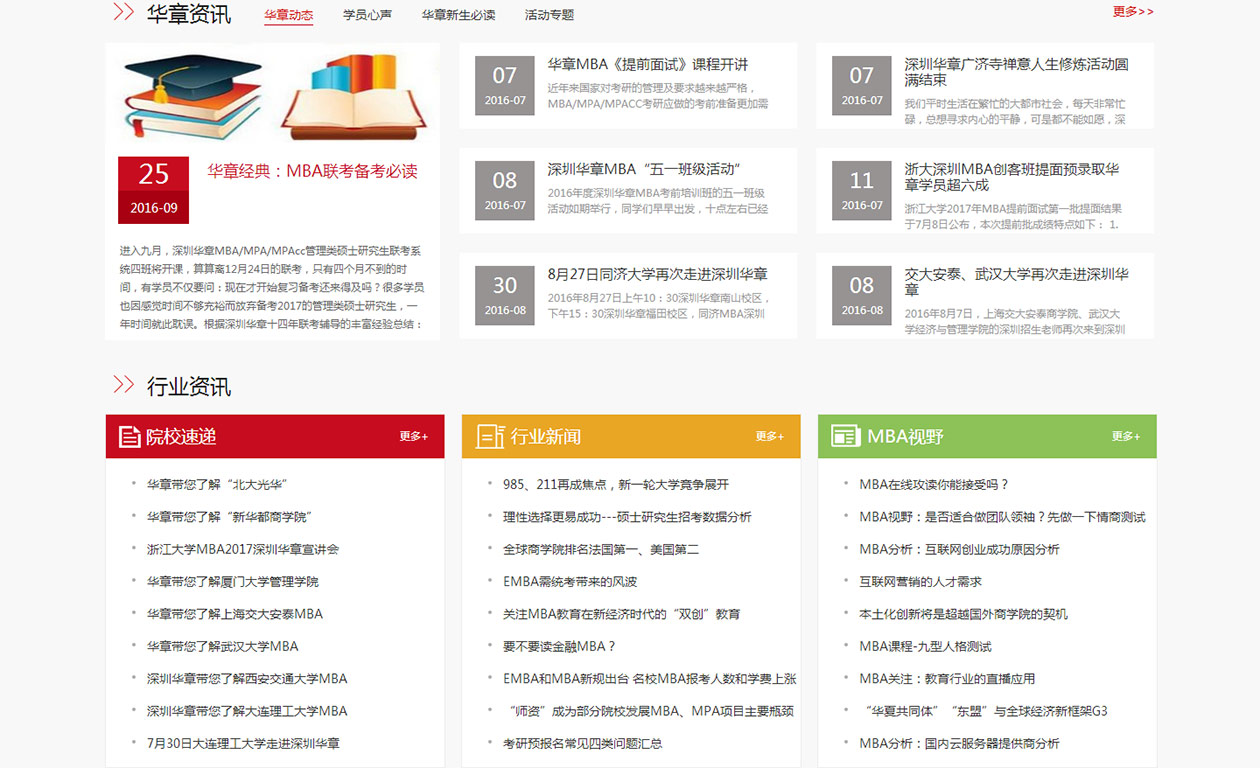Click the red double-arrow icon beside 华章资讯
The image size is (1260, 768).
coord(124,12)
